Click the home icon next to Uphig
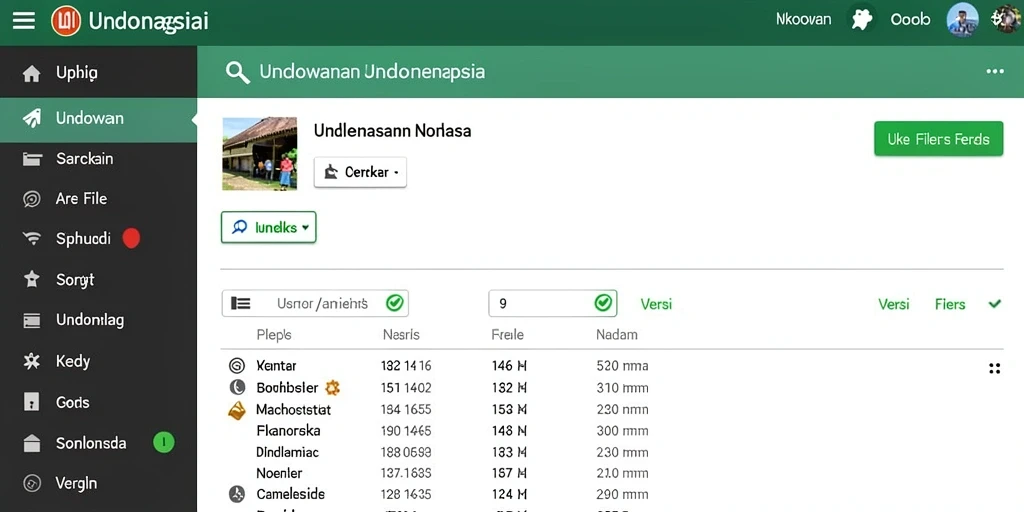The height and width of the screenshot is (512, 1024). tap(31, 74)
